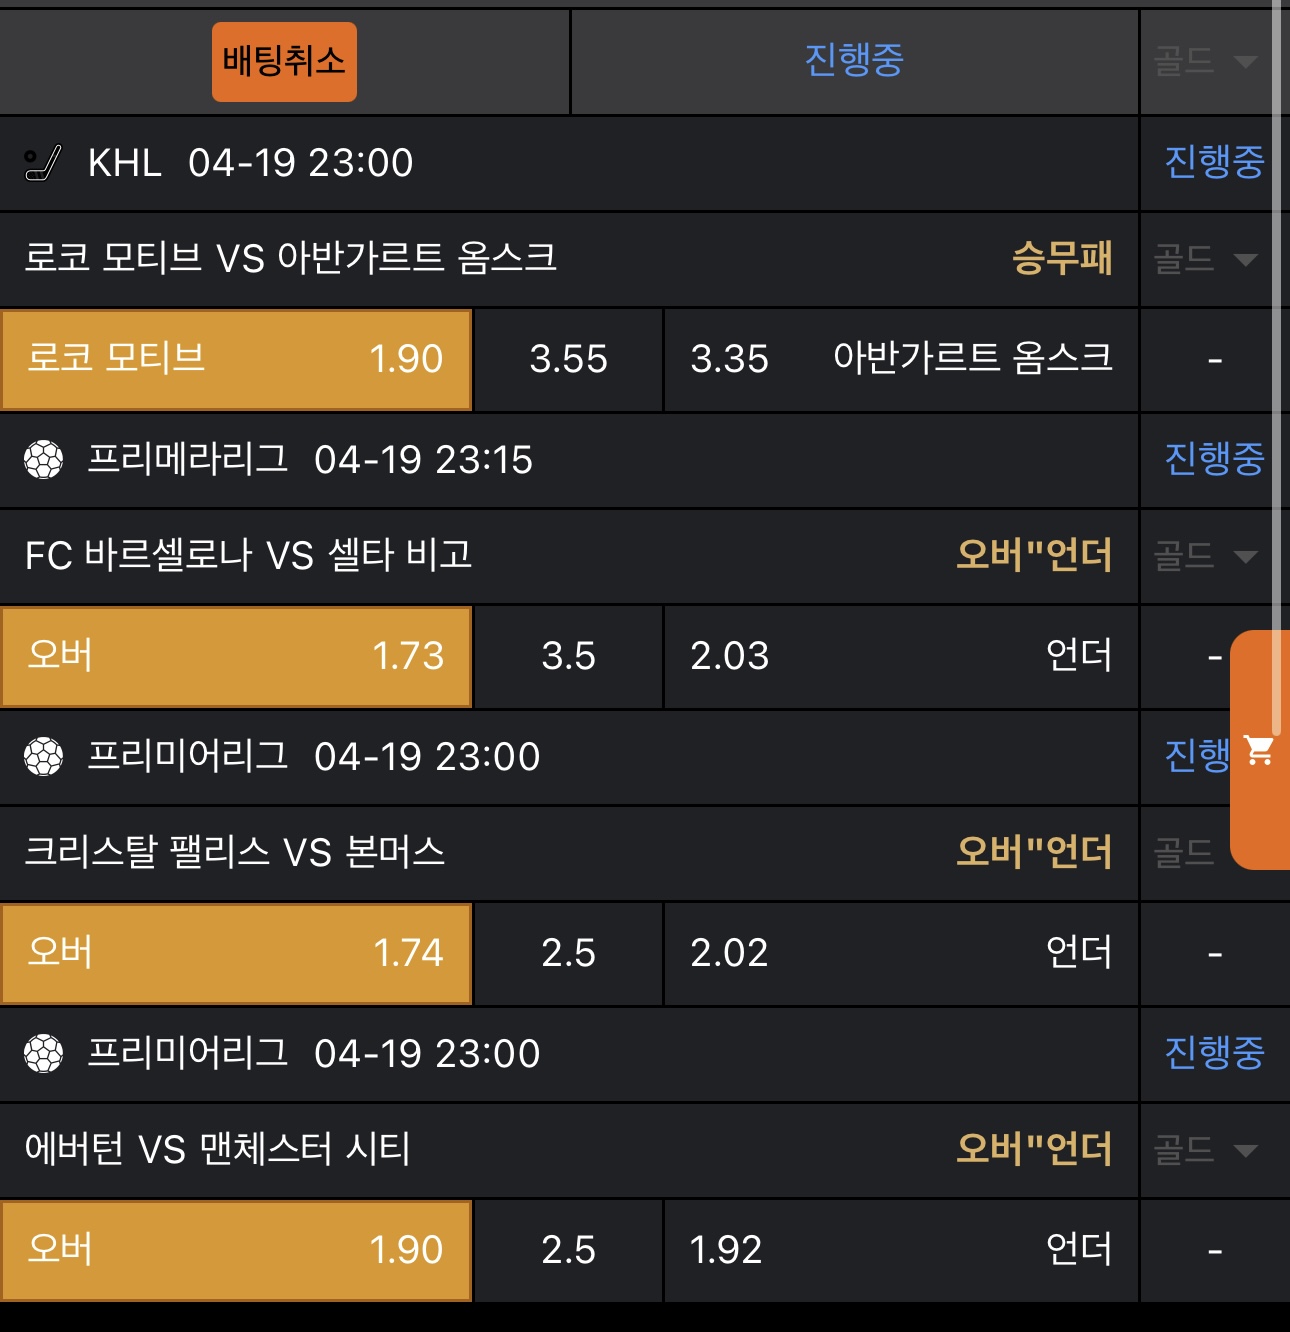This screenshot has width=1290, height=1332.
Task: Expand the 골드 dropdown for FC 바르셀로나 match
Action: click(x=1205, y=556)
